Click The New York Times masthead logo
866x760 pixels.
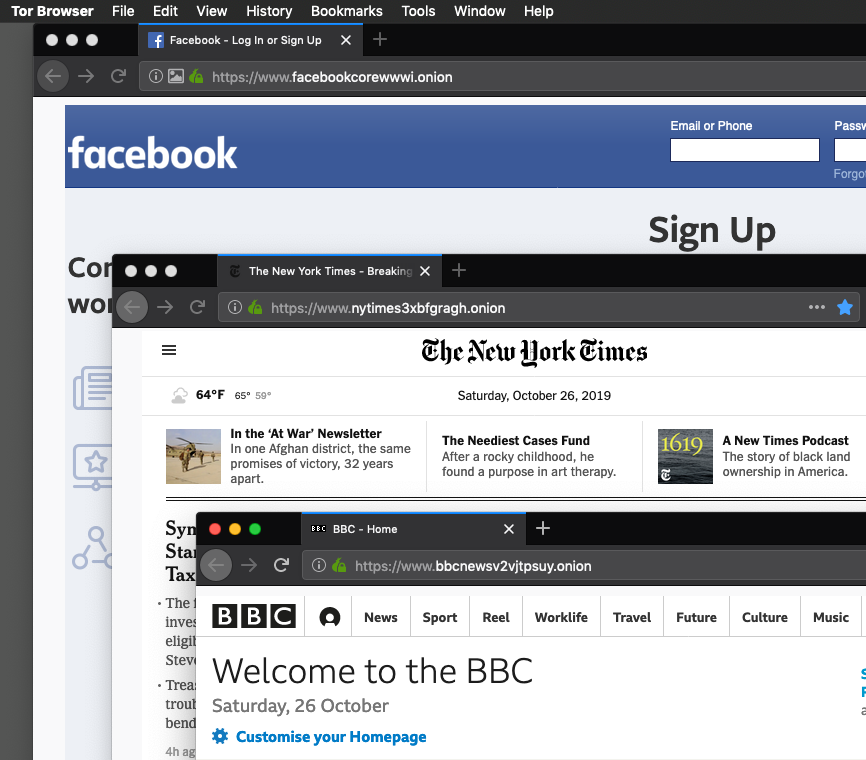click(534, 352)
